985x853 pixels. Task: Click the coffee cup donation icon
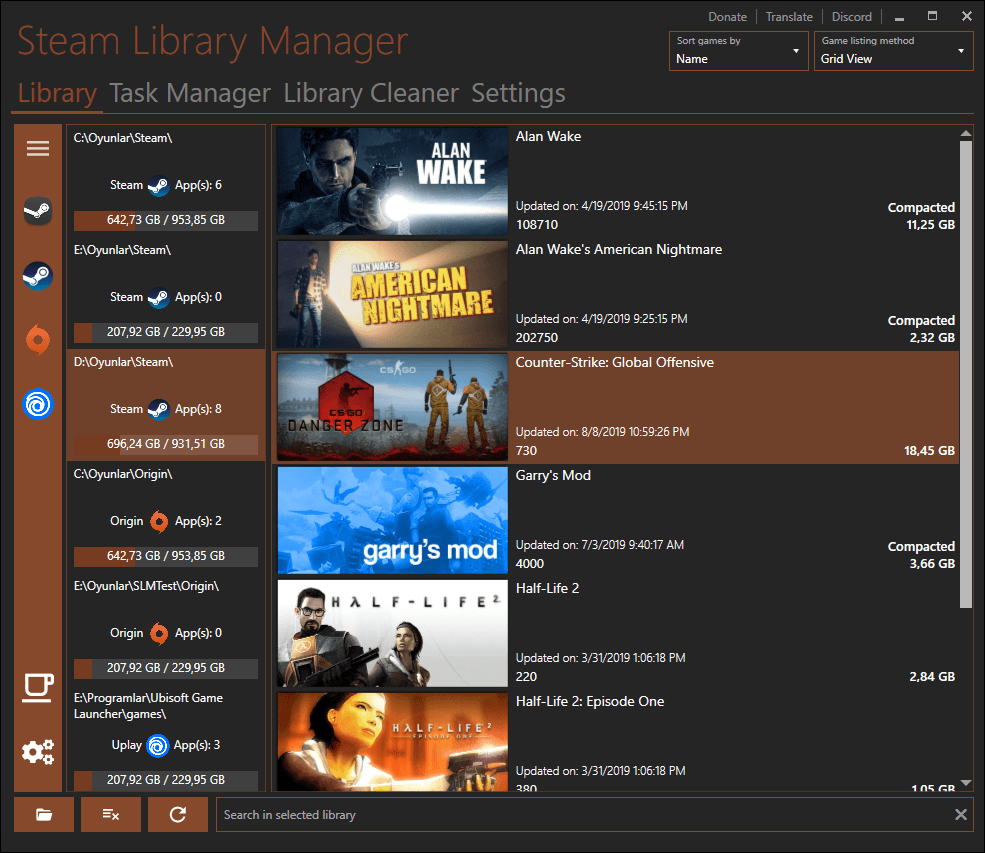tap(37, 688)
